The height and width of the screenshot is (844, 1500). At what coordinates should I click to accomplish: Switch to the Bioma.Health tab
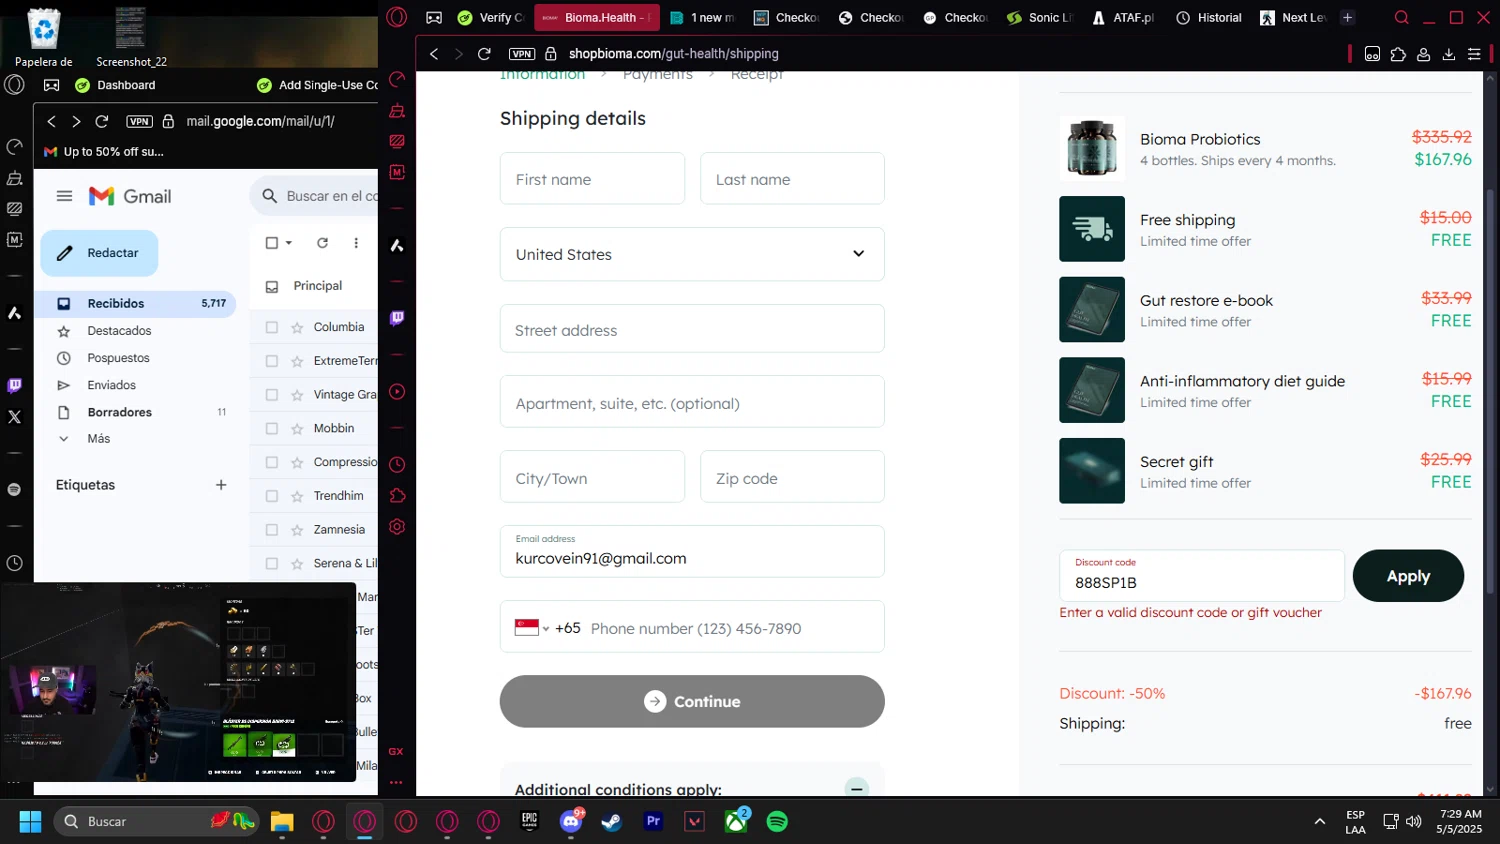pos(598,17)
